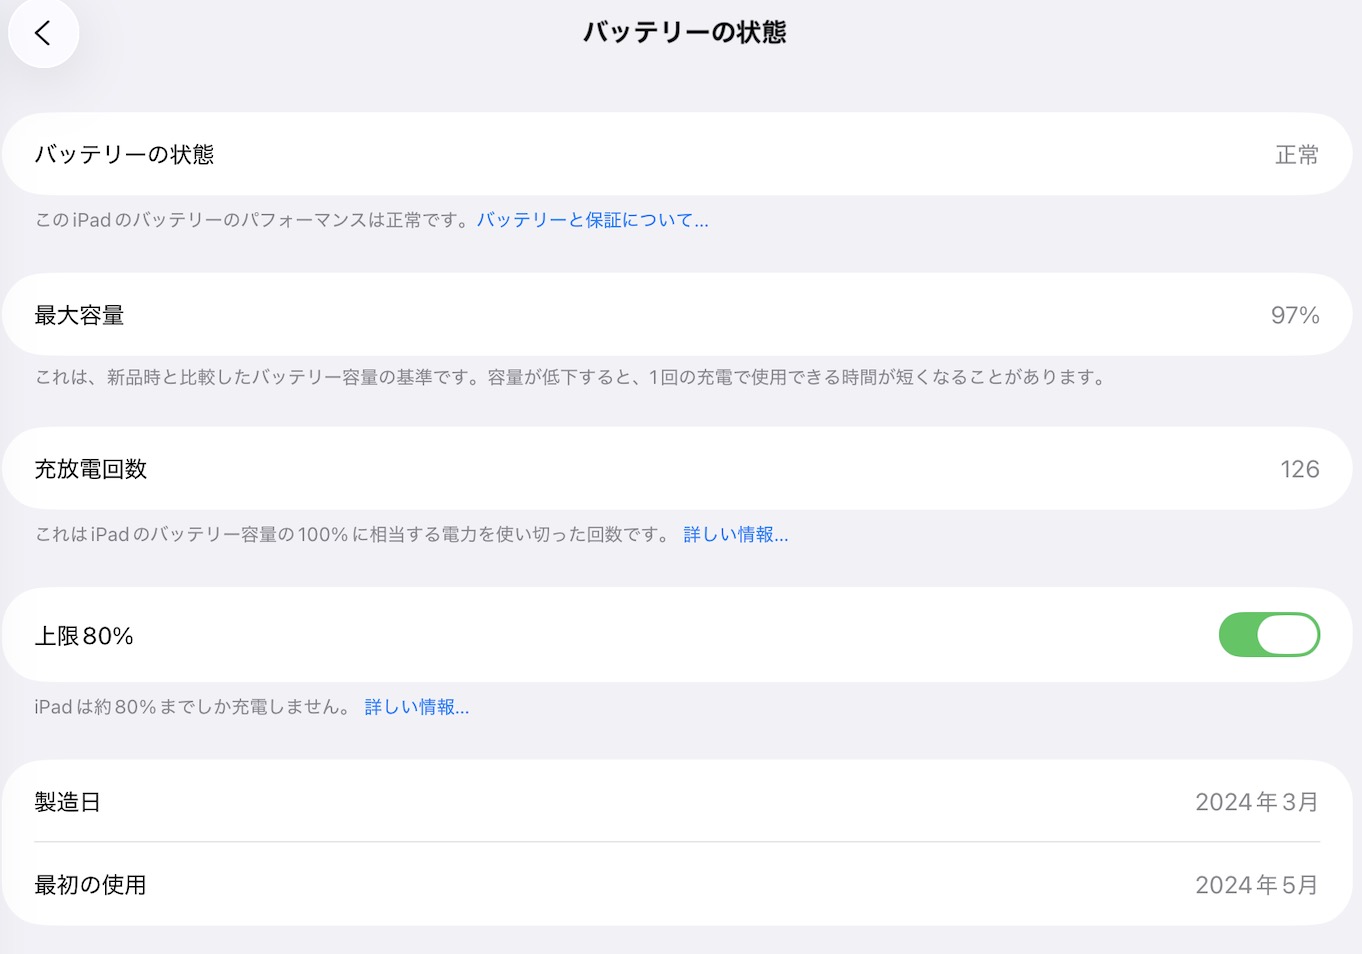Disable the 上限80% charge limit switch
Screen dimensions: 1362x954
(x=1268, y=635)
